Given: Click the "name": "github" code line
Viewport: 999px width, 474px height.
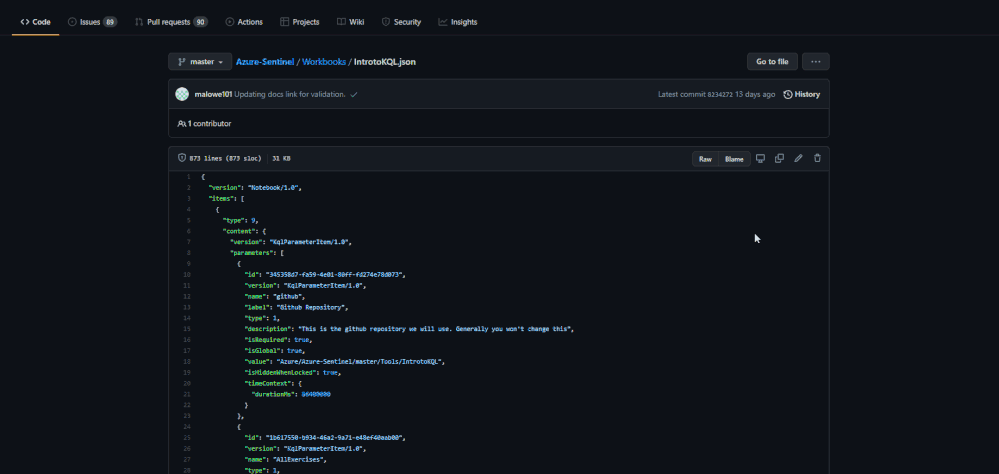Looking at the screenshot, I should 276,296.
